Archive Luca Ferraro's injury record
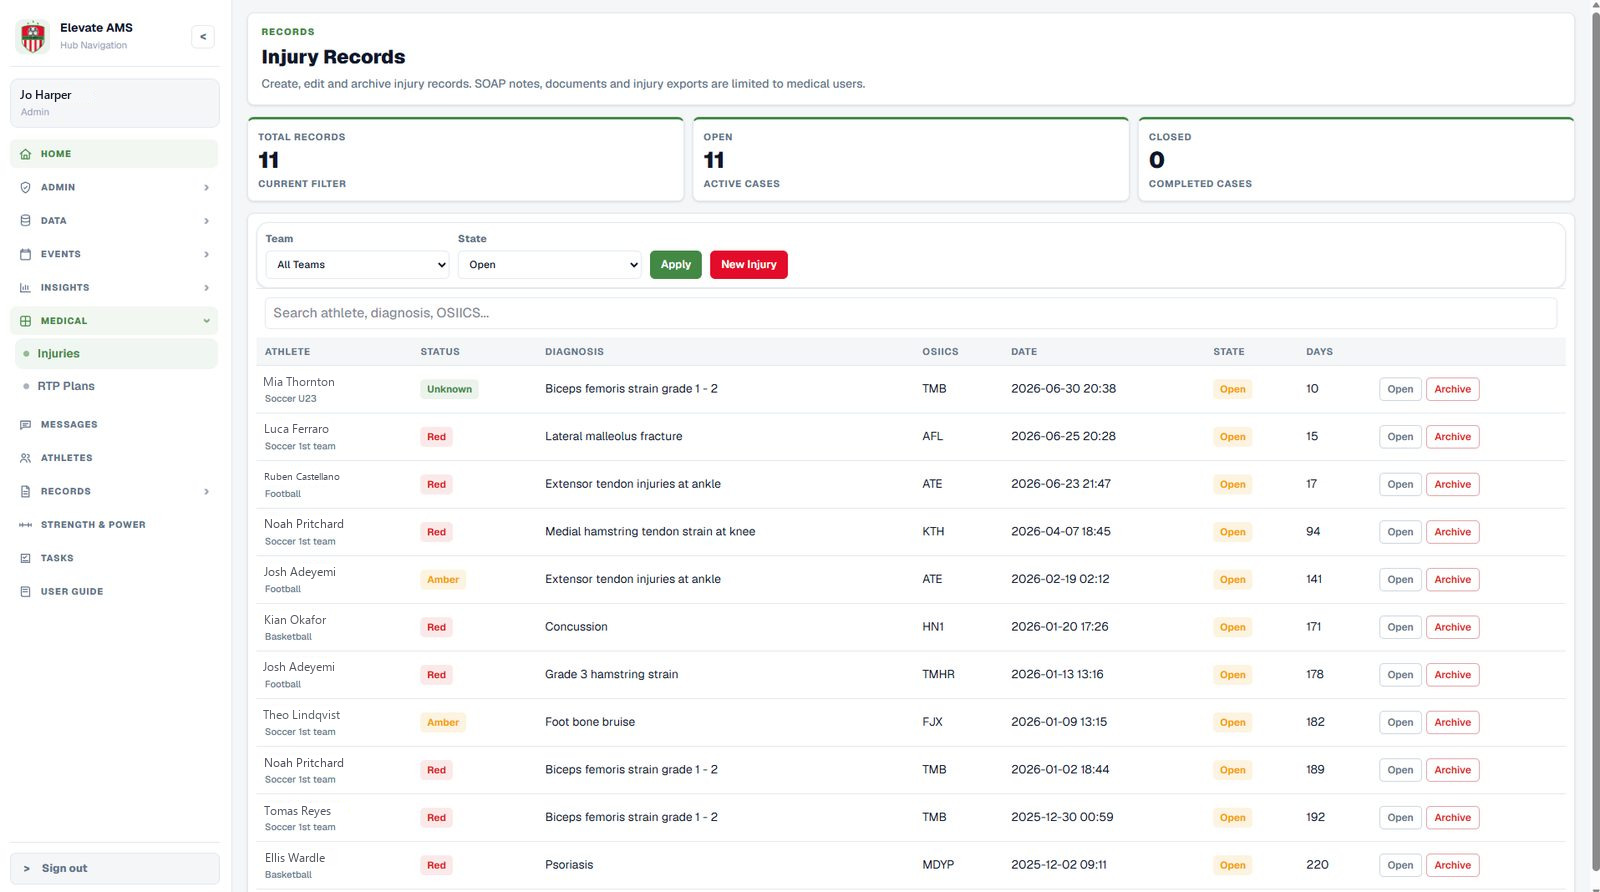 tap(1452, 437)
